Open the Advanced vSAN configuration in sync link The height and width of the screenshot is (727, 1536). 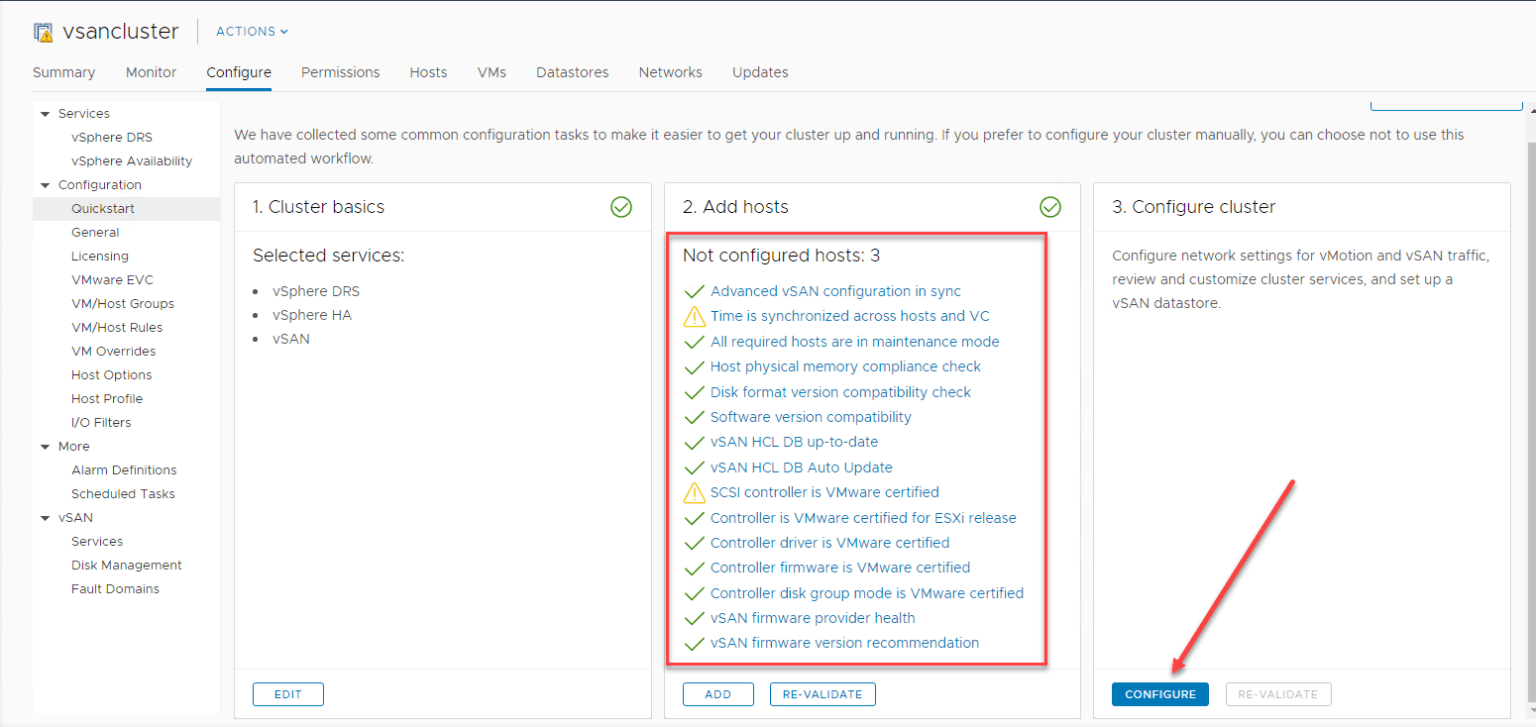(x=835, y=290)
